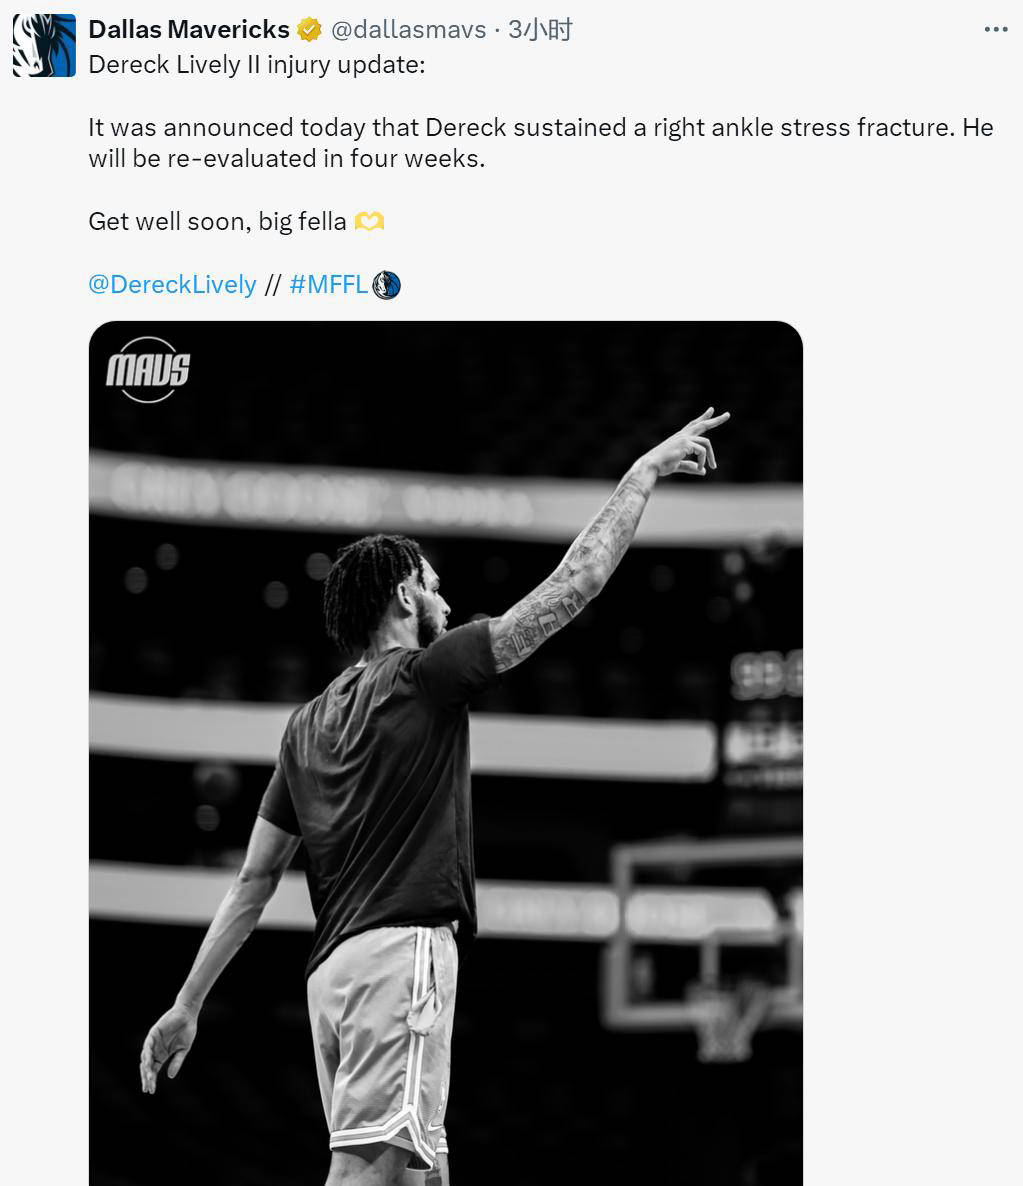Open the black-and-white player photo

pyautogui.click(x=446, y=753)
